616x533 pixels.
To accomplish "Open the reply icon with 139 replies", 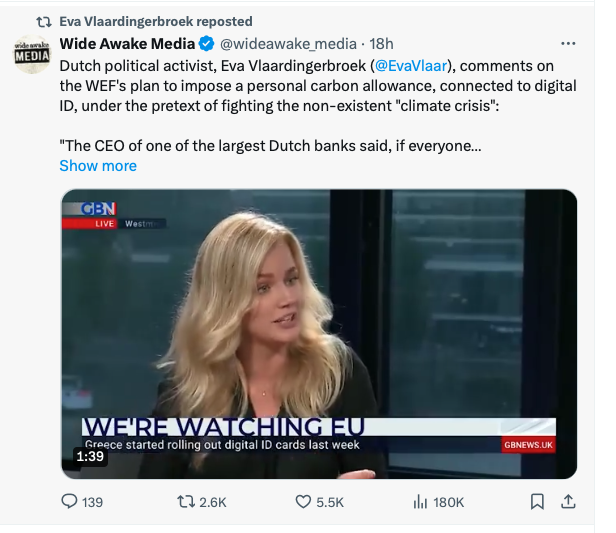I will [x=70, y=502].
